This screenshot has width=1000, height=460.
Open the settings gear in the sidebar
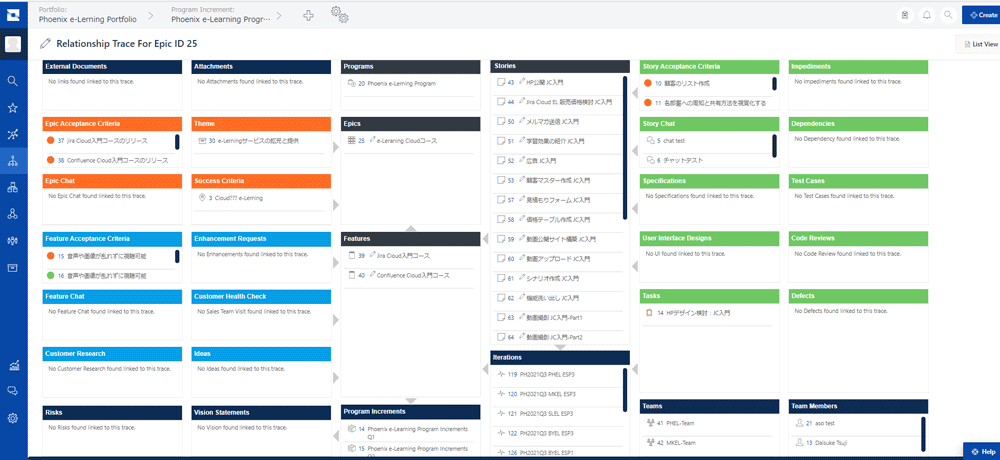[13, 419]
